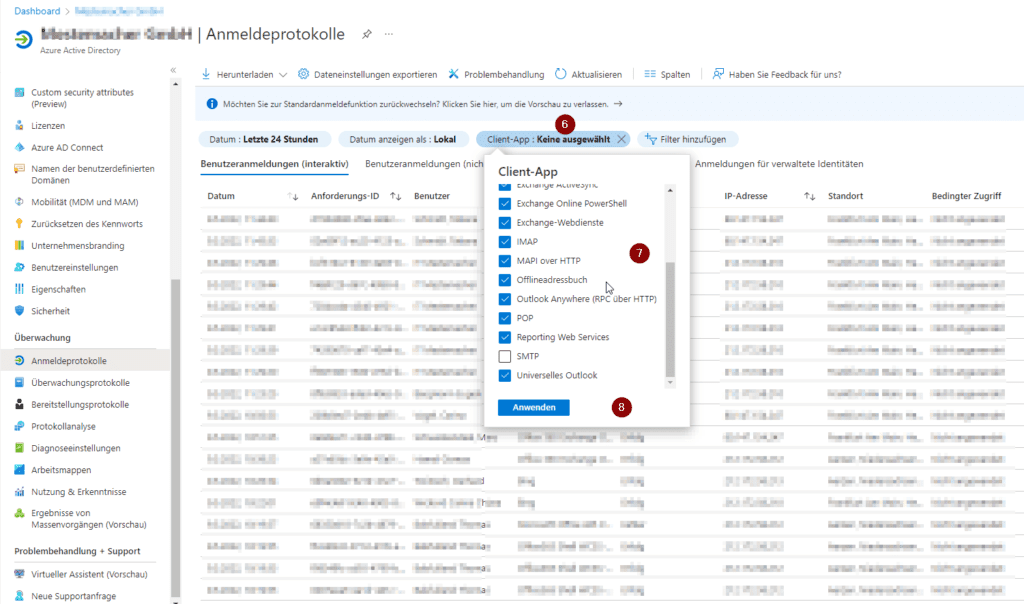The height and width of the screenshot is (604, 1024).
Task: Click the Sicherheit shield icon
Action: [19, 311]
